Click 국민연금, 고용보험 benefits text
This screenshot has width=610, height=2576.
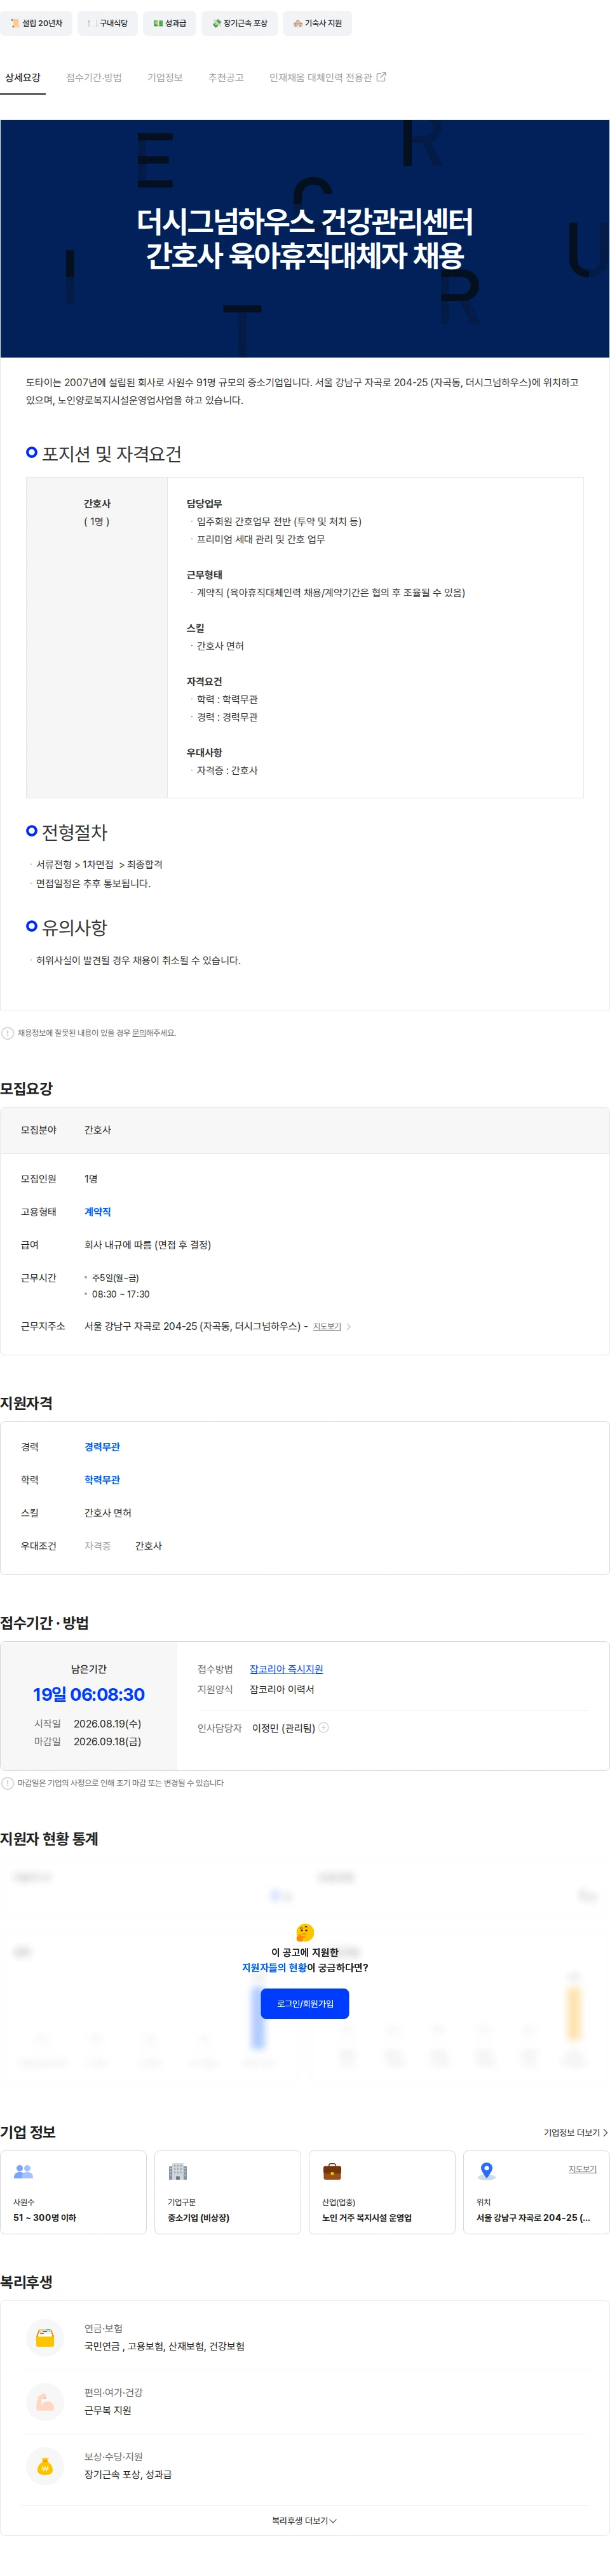pyautogui.click(x=164, y=2346)
